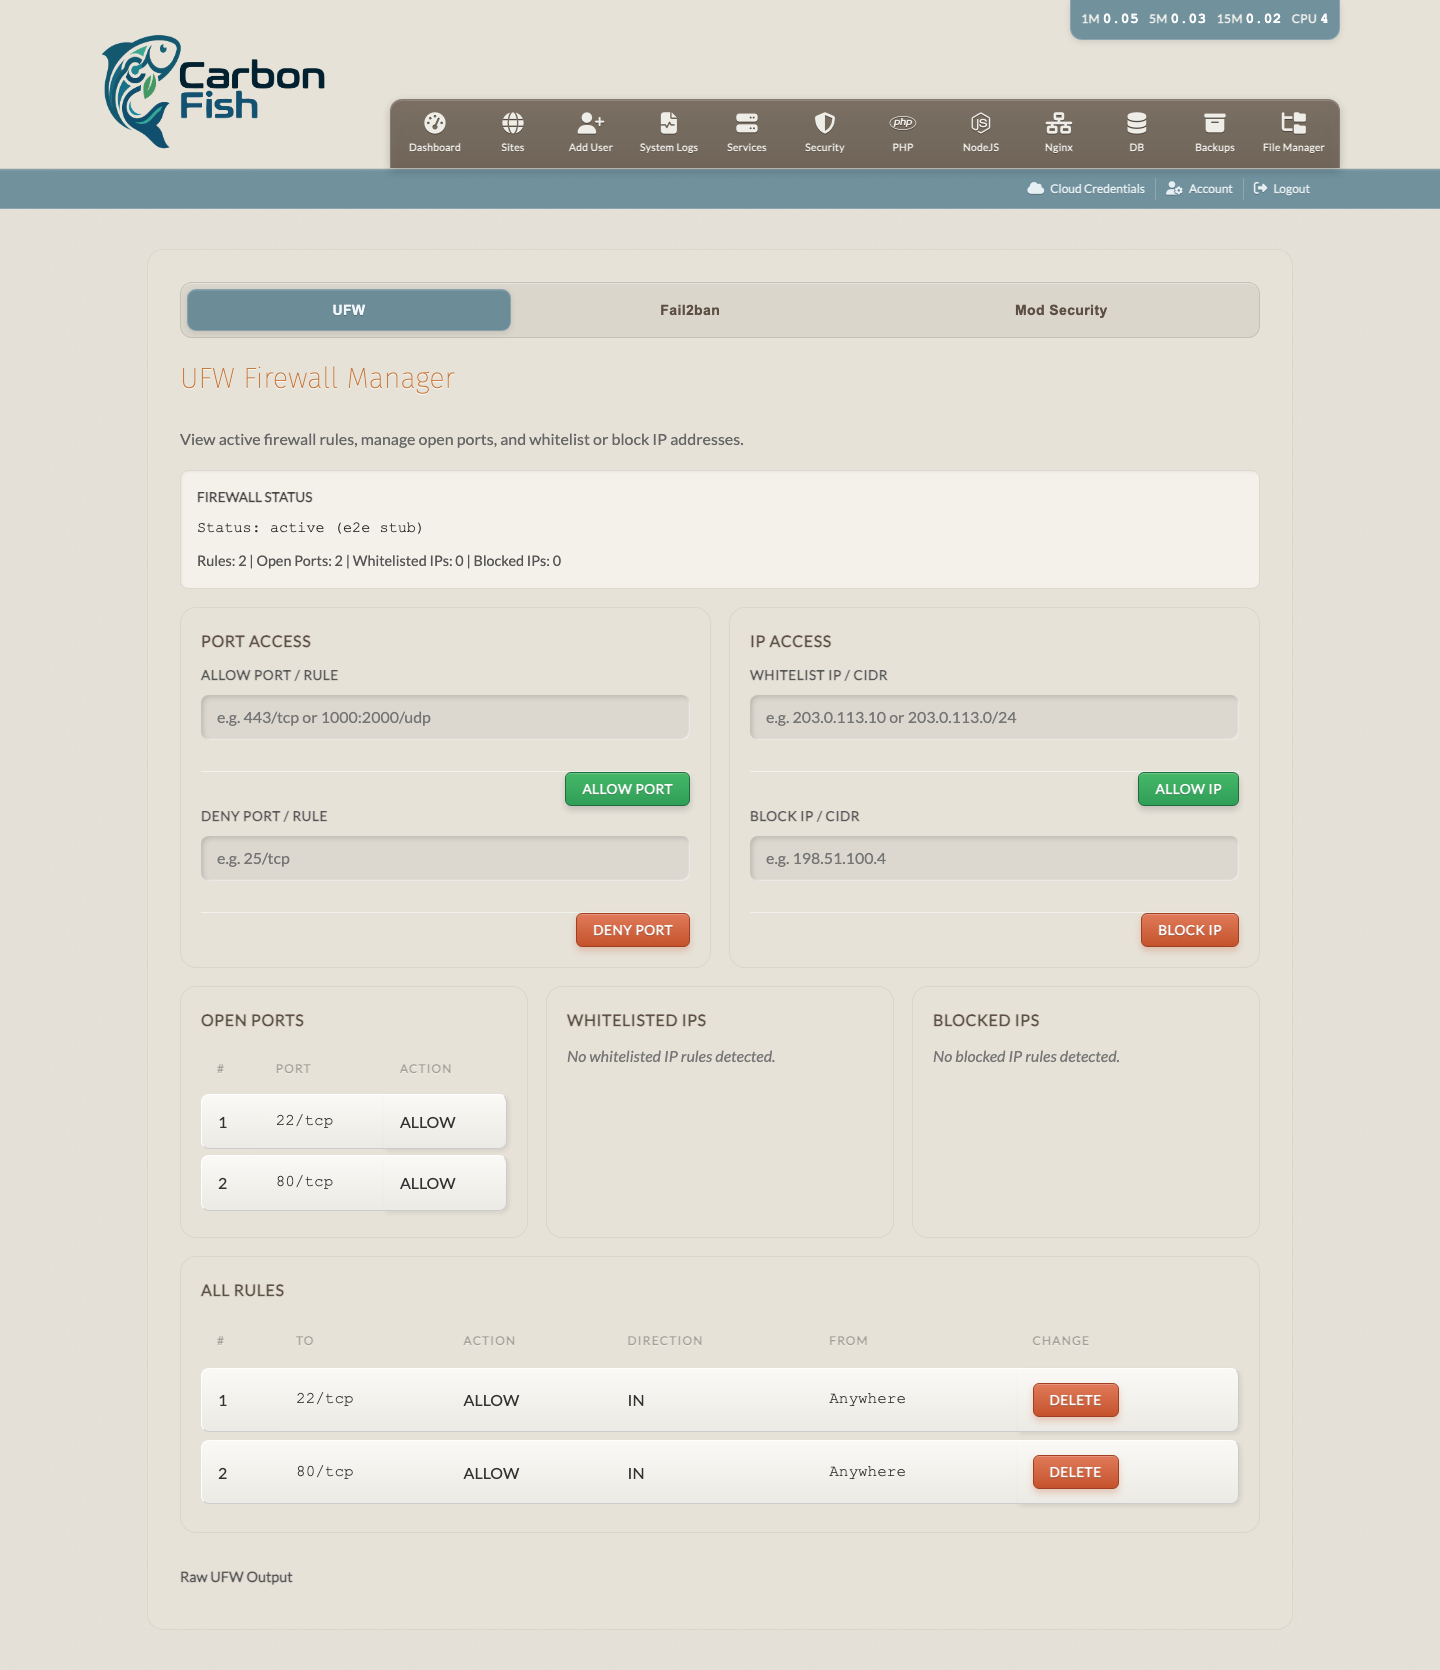Image resolution: width=1440 pixels, height=1670 pixels.
Task: Click 'Status: active (e2e stub)' text
Action: point(310,528)
